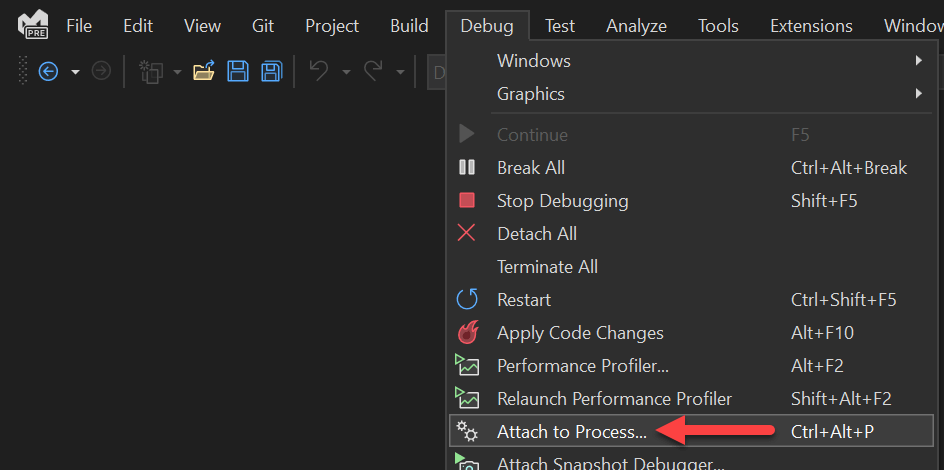
Task: Click the Undo arrow icon
Action: [319, 71]
